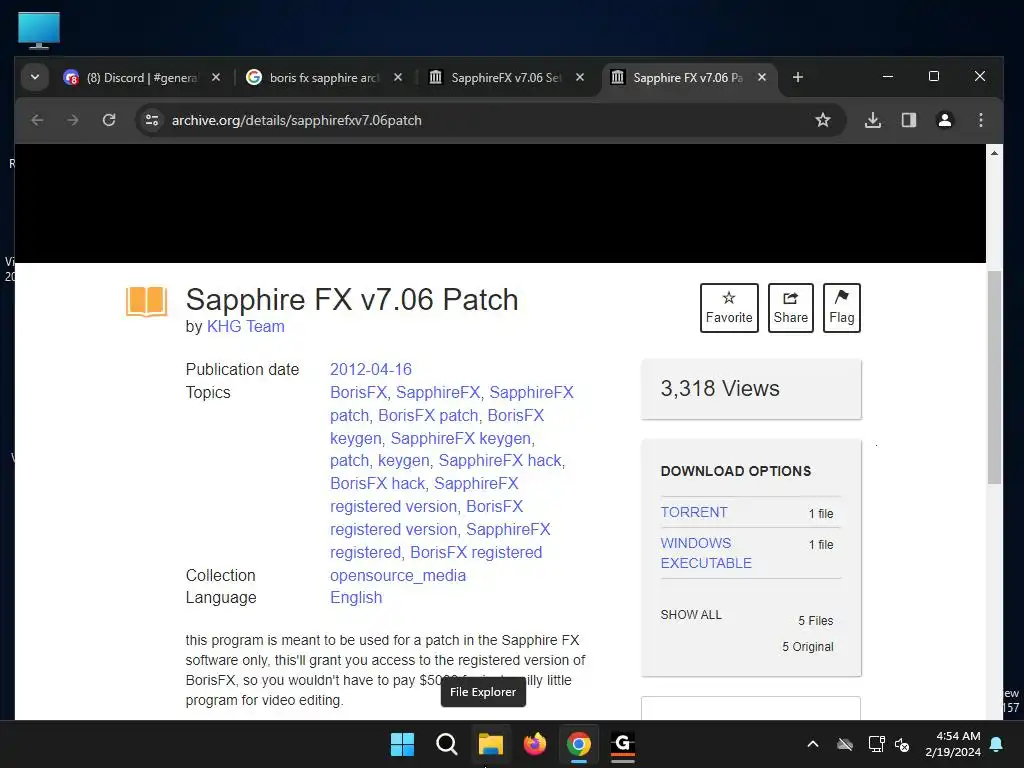Viewport: 1024px width, 768px height.
Task: Open the BorisFX hack topic link
Action: 377,483
